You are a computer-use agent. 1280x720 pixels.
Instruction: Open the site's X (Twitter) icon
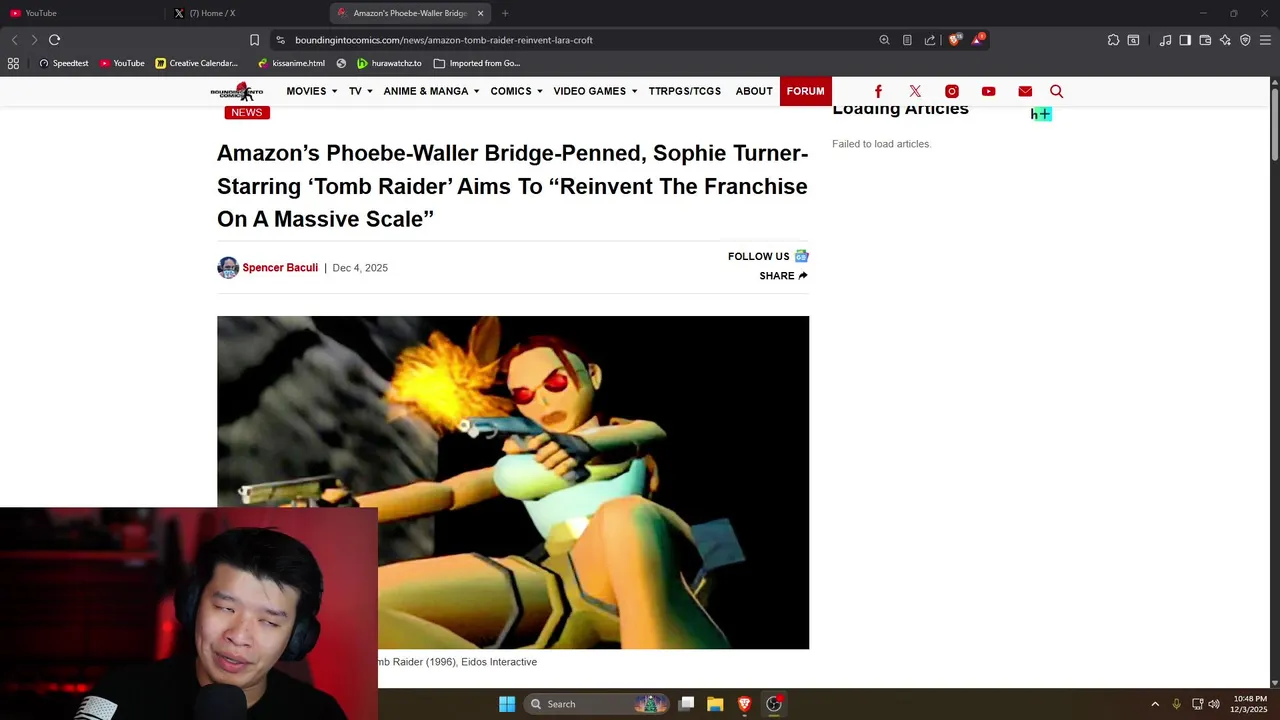coord(915,91)
